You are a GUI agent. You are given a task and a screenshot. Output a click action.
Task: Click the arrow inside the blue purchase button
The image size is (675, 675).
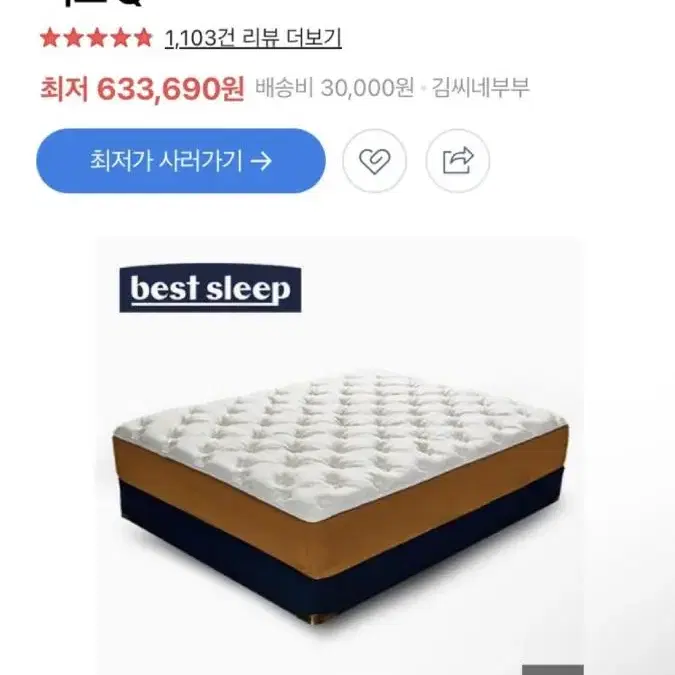[261, 161]
